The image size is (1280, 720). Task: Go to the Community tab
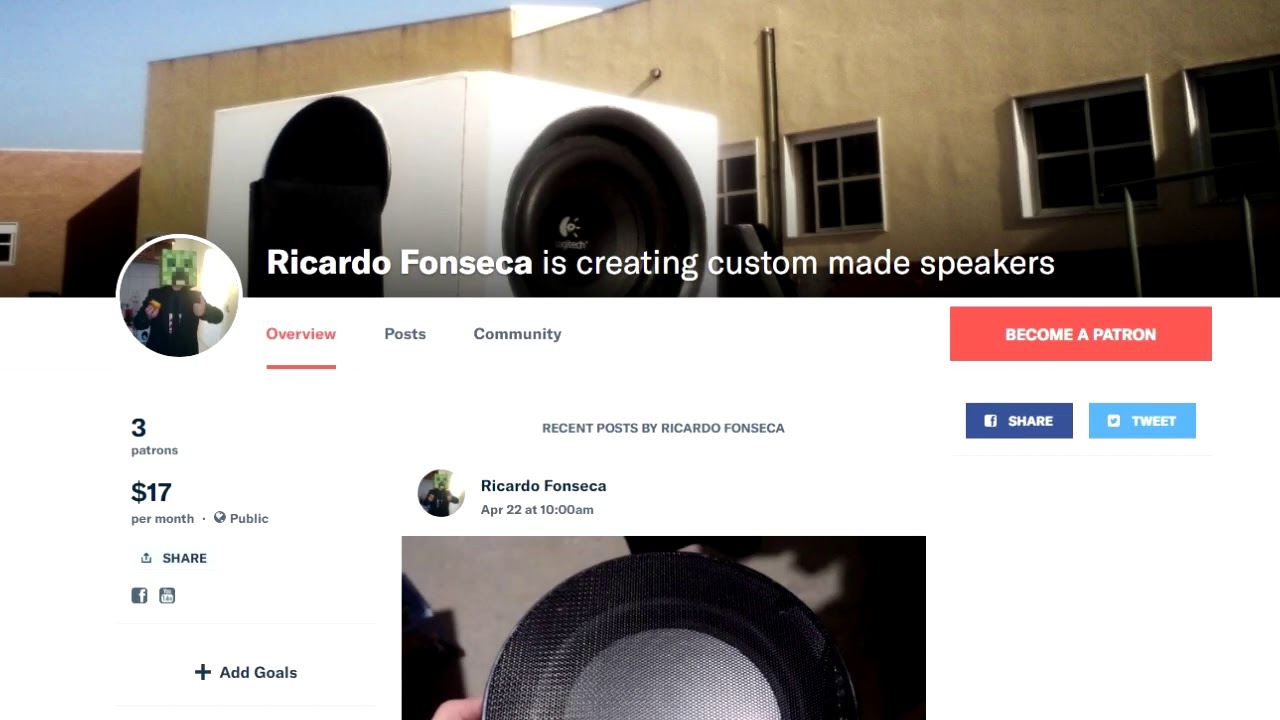point(517,334)
